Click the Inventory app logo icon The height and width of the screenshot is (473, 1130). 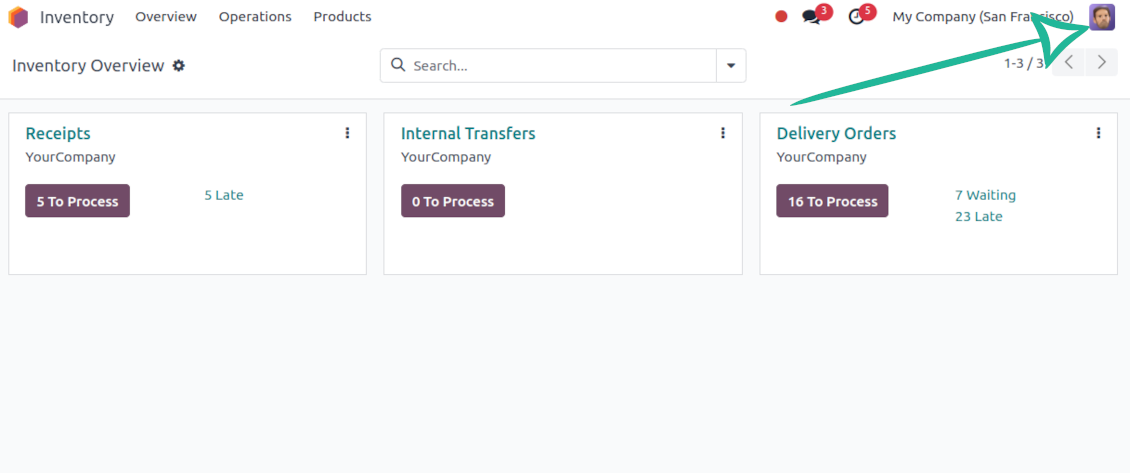tap(18, 17)
